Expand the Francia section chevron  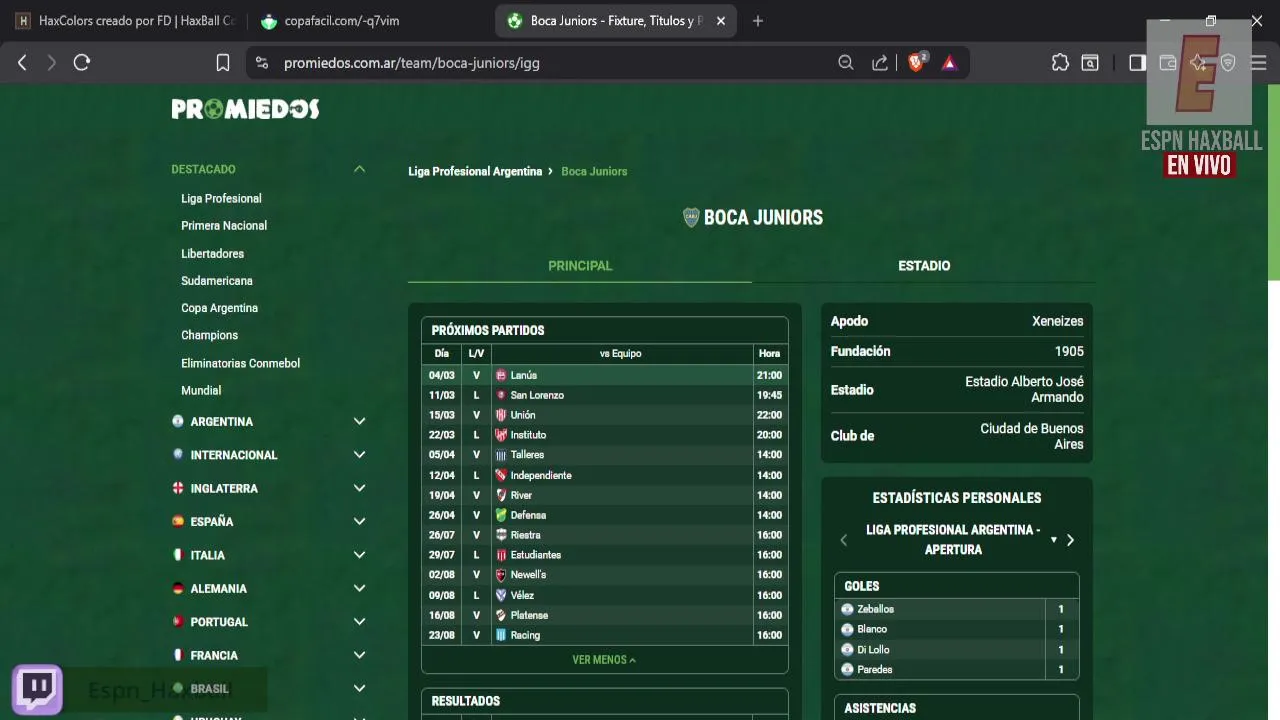(x=359, y=655)
